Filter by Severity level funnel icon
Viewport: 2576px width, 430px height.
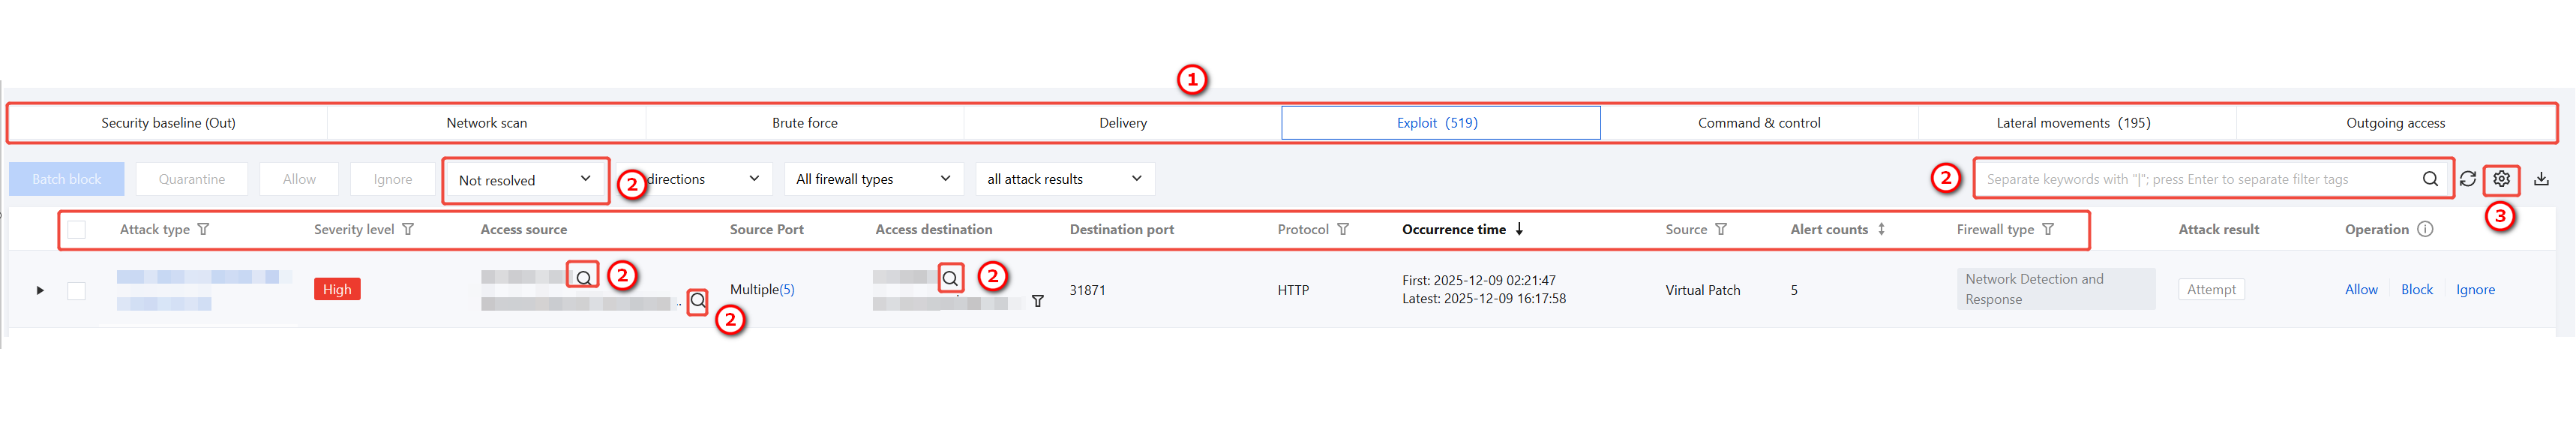pos(408,229)
